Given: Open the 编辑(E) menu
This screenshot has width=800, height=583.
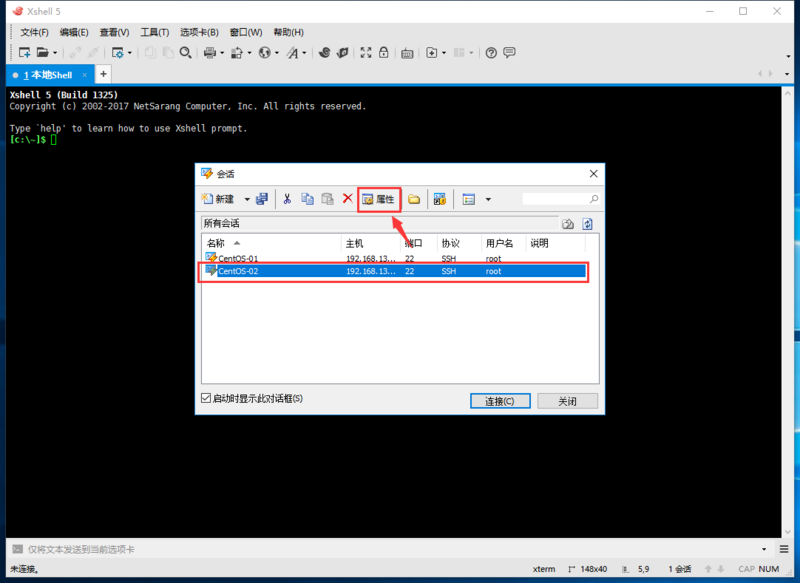Looking at the screenshot, I should click(74, 32).
